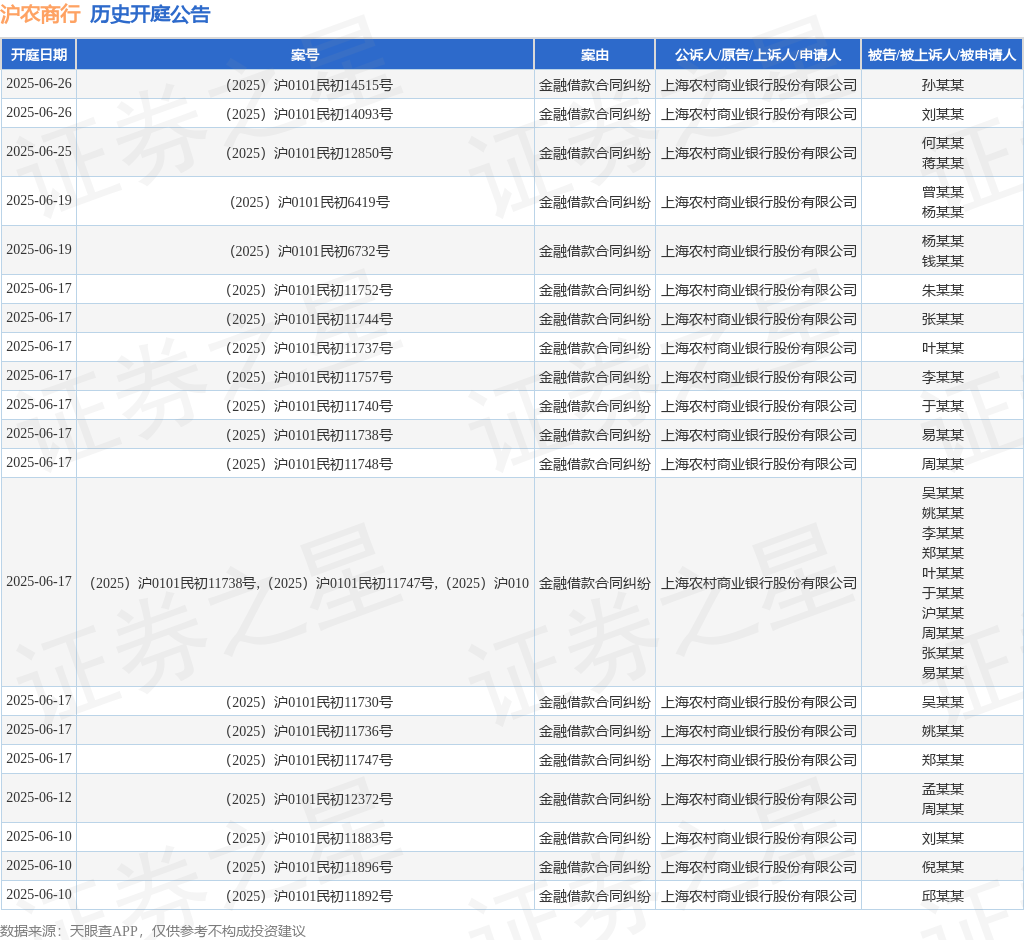Click 金融借款合同纠纷 in the 14515号 row

click(x=594, y=85)
